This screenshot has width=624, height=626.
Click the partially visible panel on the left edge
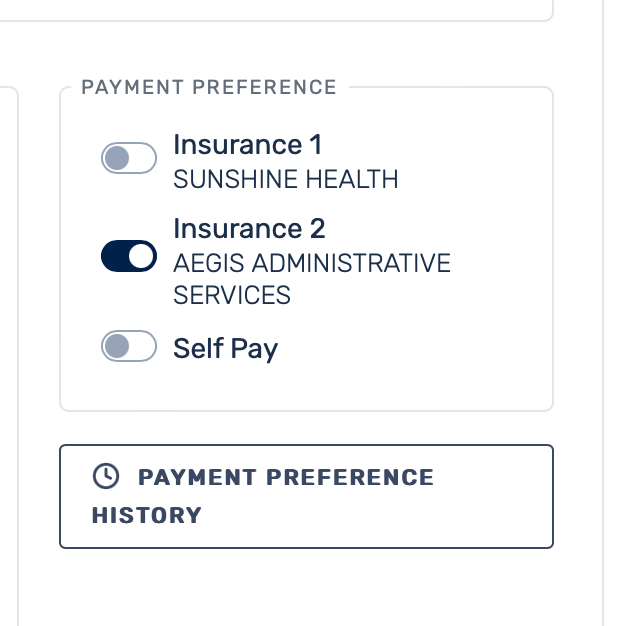8,350
